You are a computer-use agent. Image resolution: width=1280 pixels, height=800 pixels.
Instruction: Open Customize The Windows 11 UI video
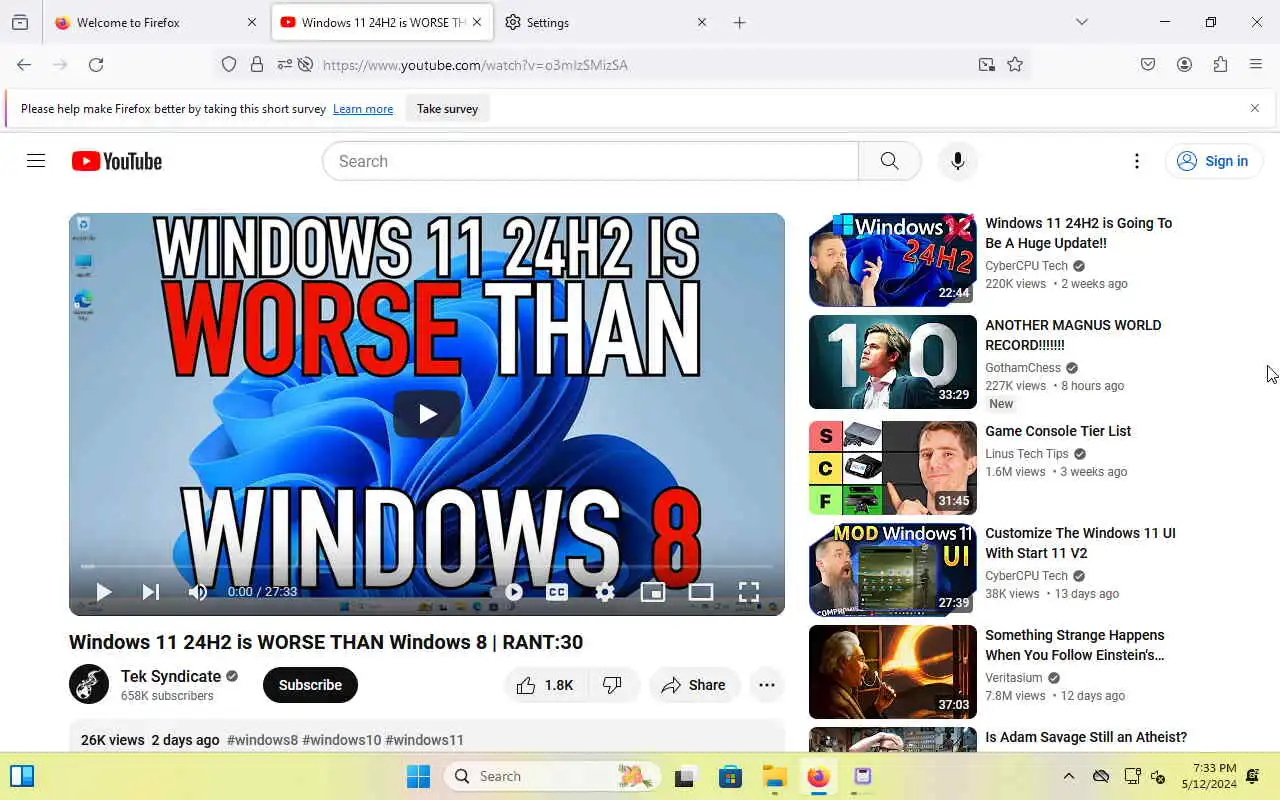pyautogui.click(x=1080, y=543)
